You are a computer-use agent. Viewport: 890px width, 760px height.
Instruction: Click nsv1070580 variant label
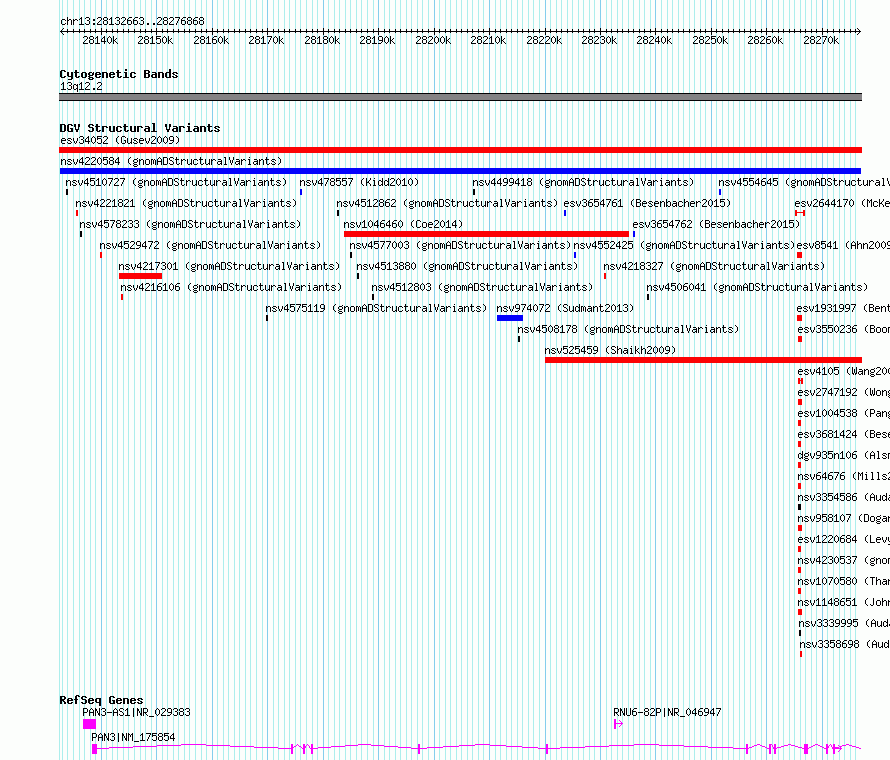pyautogui.click(x=843, y=581)
